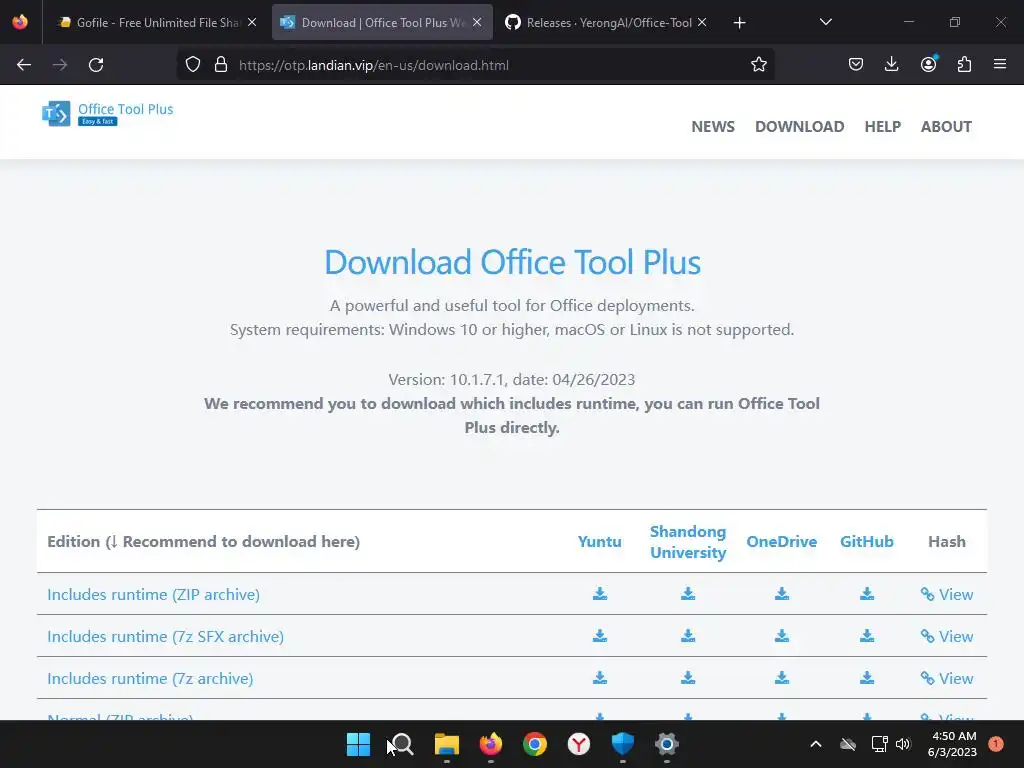Open the DOWNLOAD menu item

pyautogui.click(x=799, y=126)
